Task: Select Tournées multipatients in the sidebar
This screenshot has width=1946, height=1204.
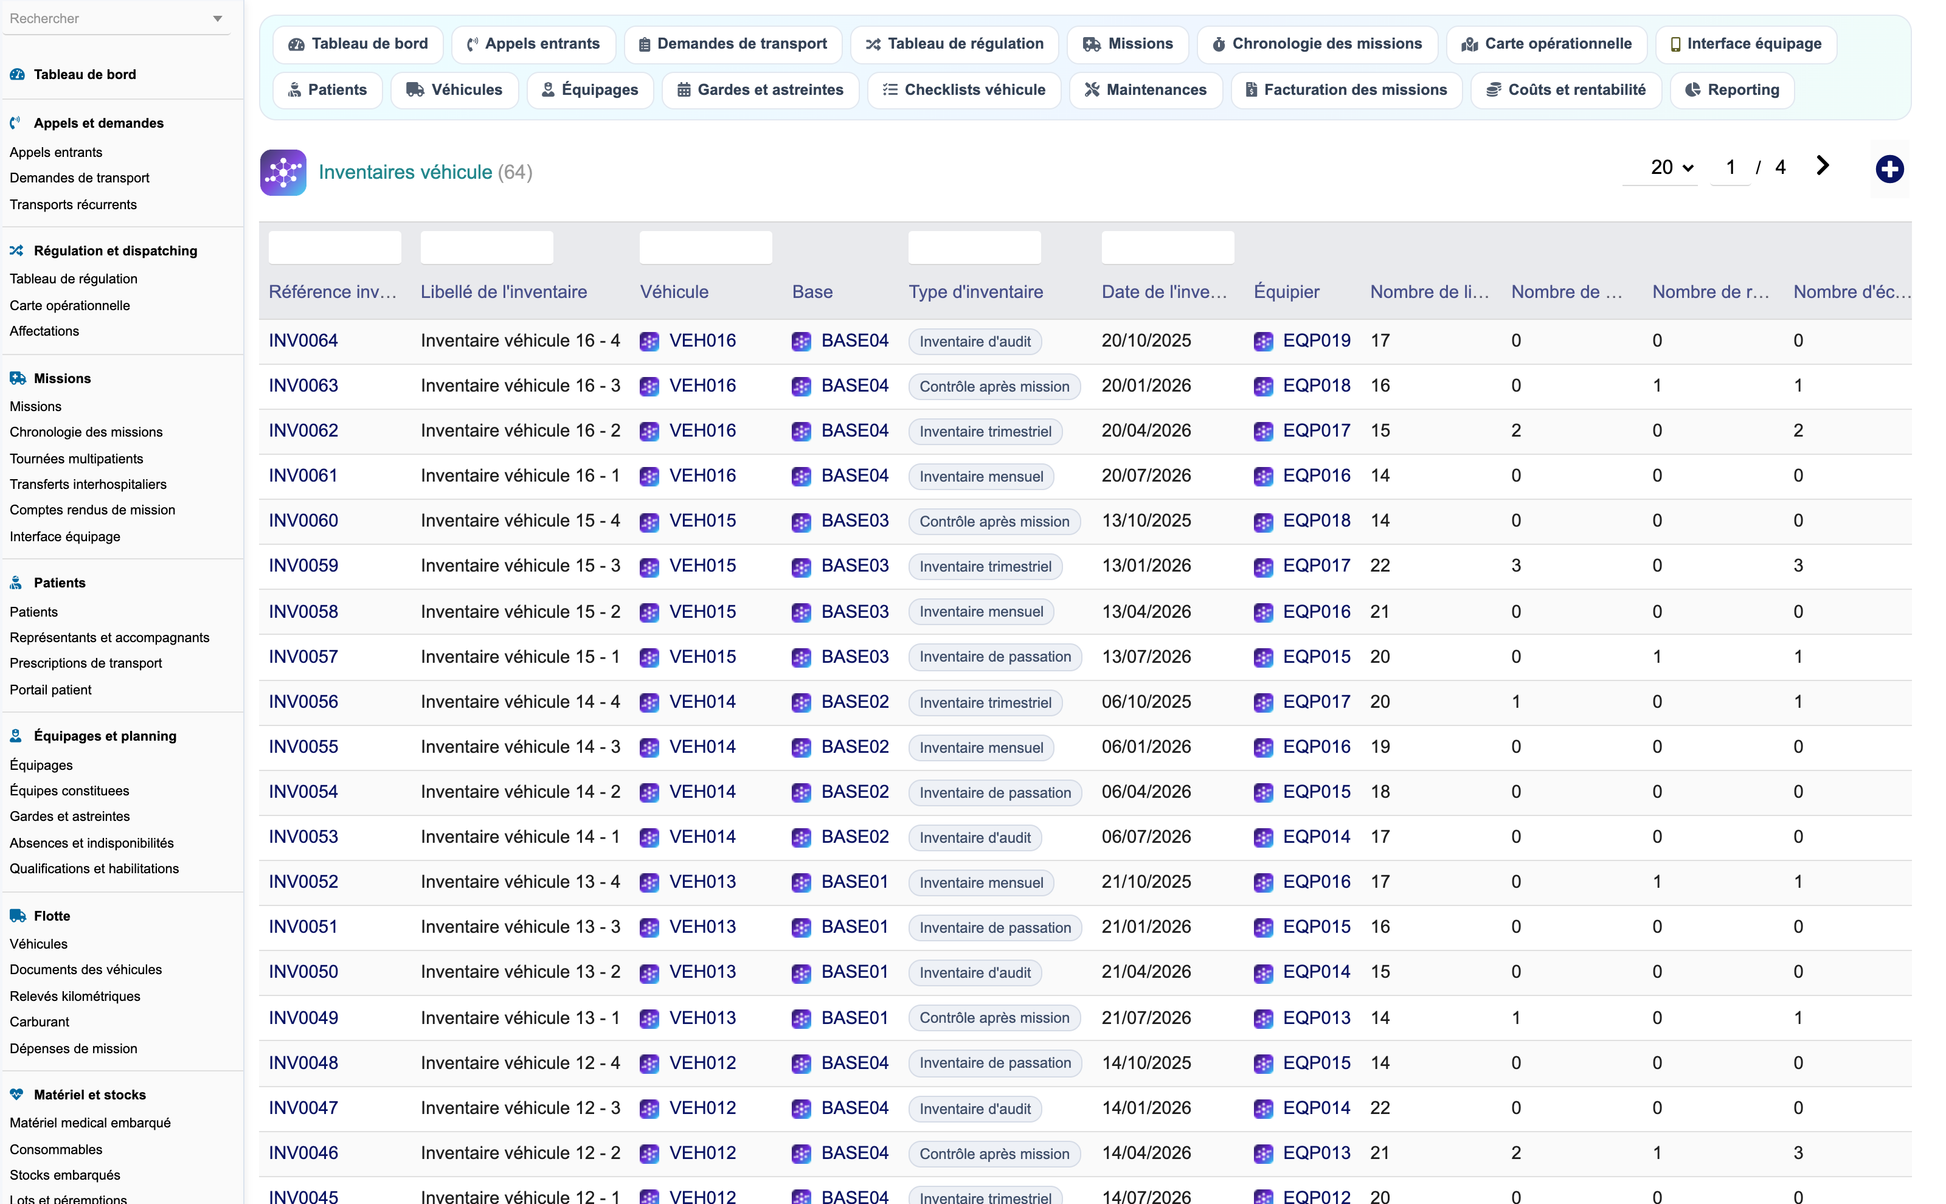Action: [77, 459]
